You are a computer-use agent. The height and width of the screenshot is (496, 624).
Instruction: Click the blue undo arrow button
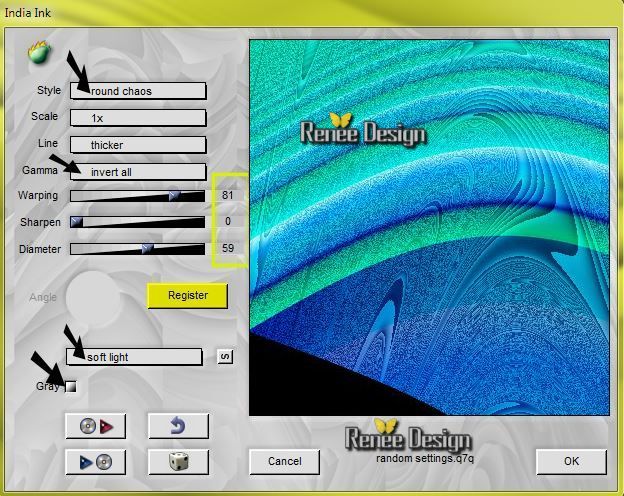178,426
